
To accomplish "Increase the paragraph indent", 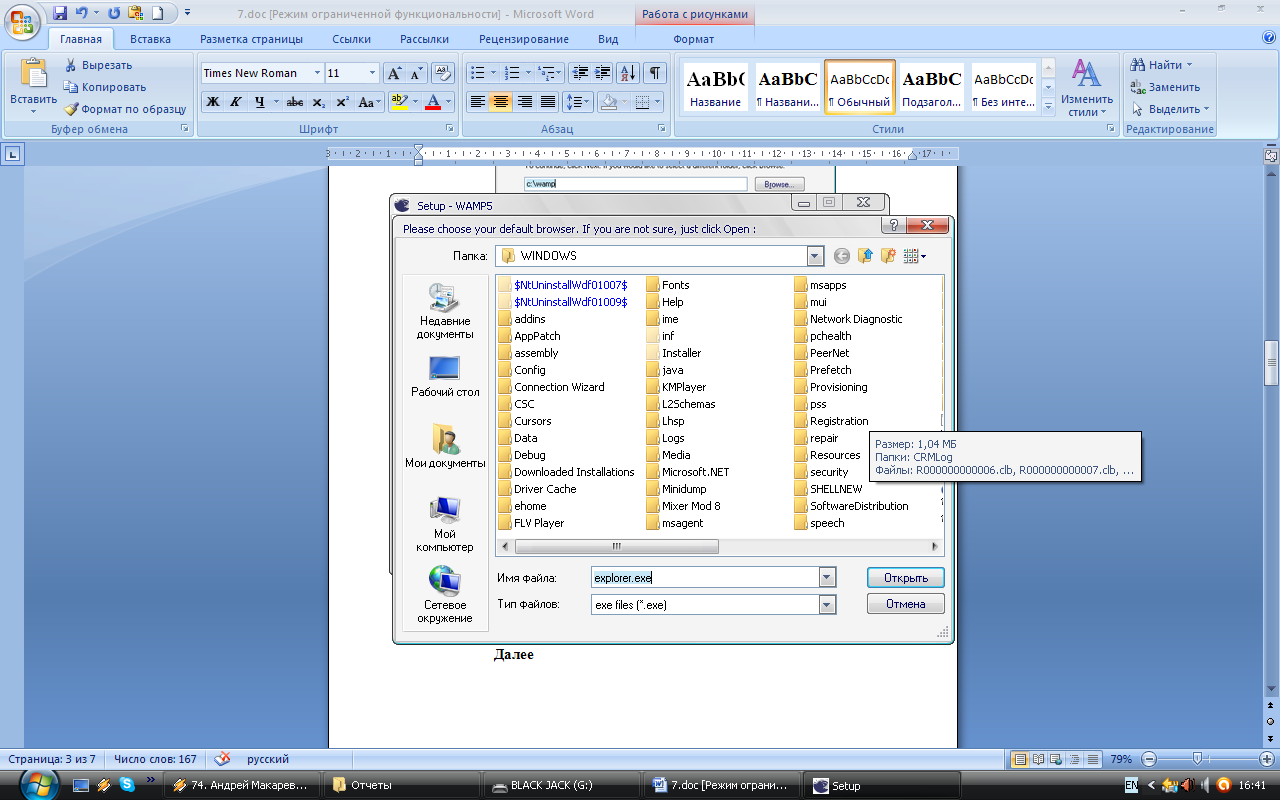I will 602,73.
